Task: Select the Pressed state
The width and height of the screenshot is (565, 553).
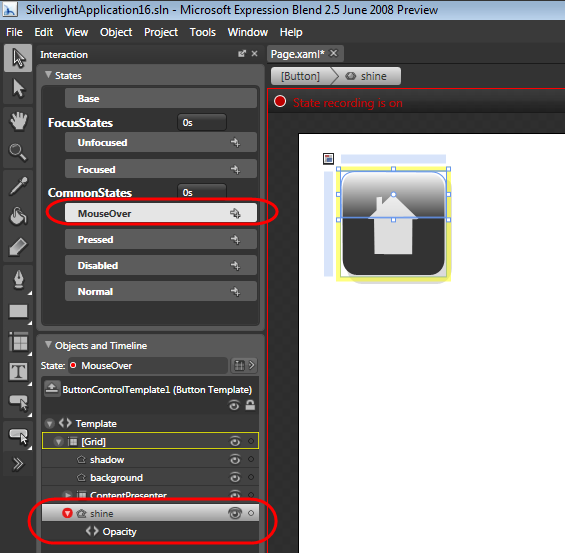Action: pyautogui.click(x=161, y=239)
